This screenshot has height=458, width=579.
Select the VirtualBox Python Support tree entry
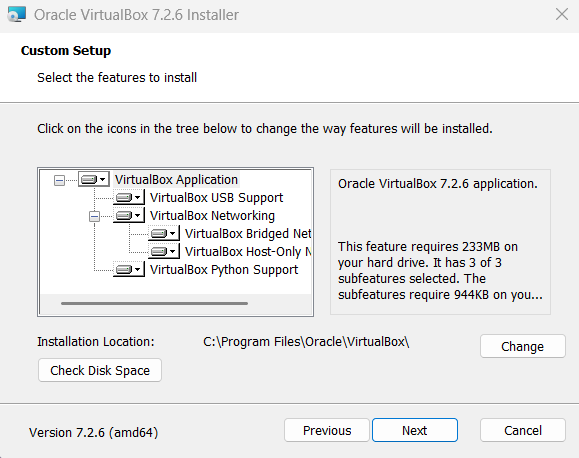coord(224,270)
